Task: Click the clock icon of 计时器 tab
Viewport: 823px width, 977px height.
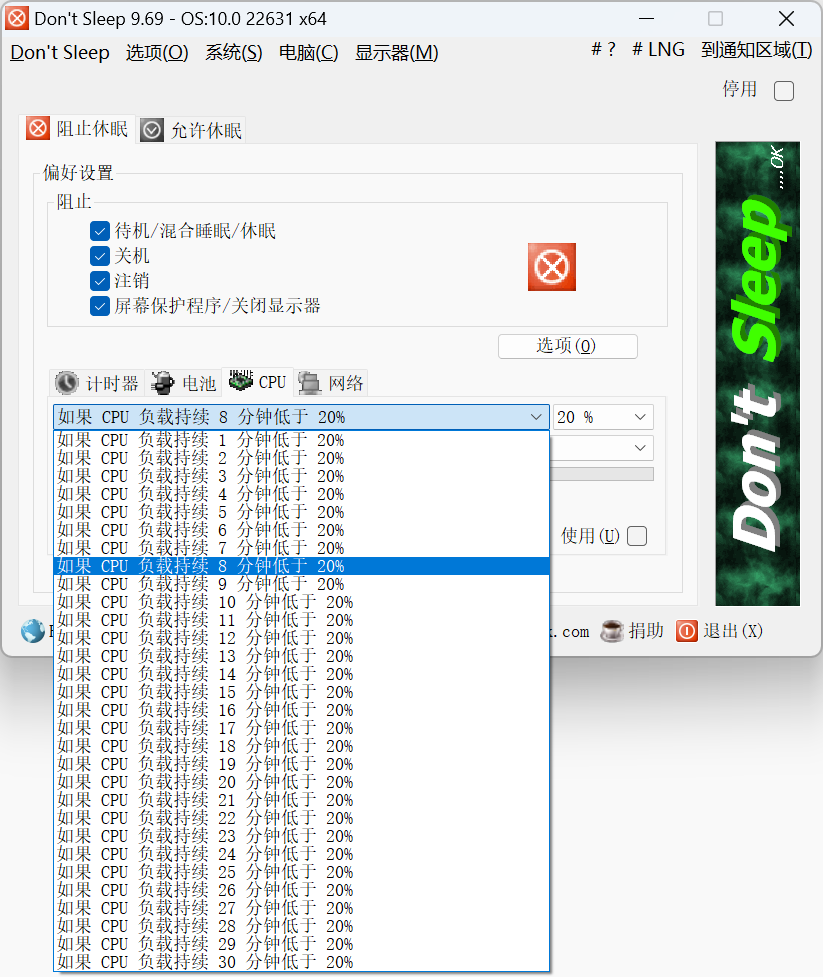Action: click(x=67, y=383)
